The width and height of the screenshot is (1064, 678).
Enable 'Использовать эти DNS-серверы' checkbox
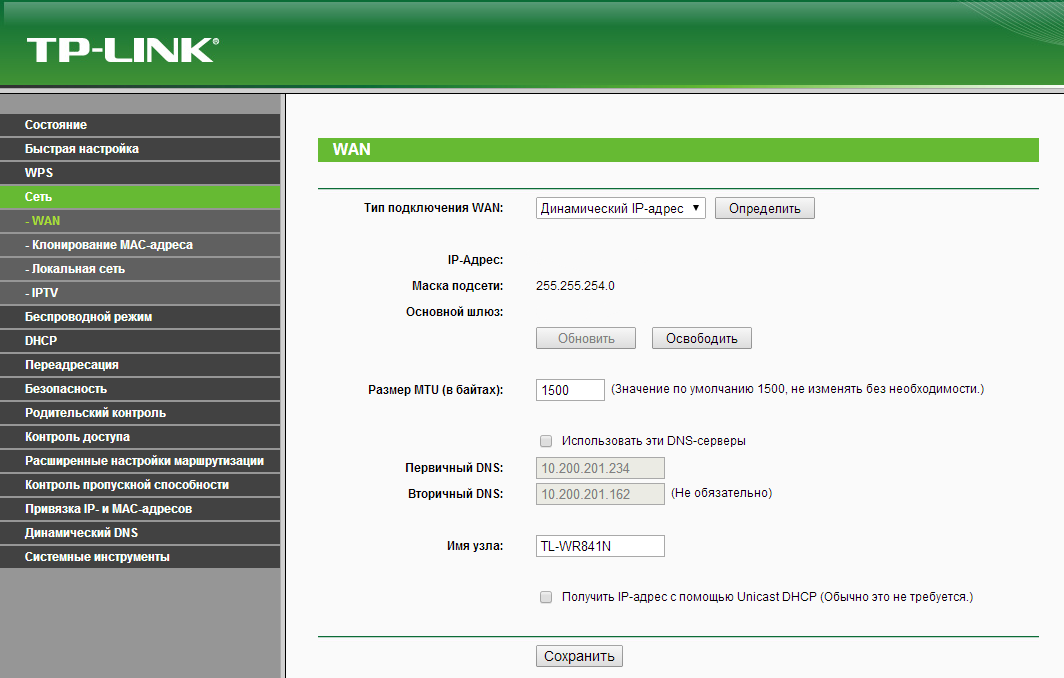[x=546, y=441]
